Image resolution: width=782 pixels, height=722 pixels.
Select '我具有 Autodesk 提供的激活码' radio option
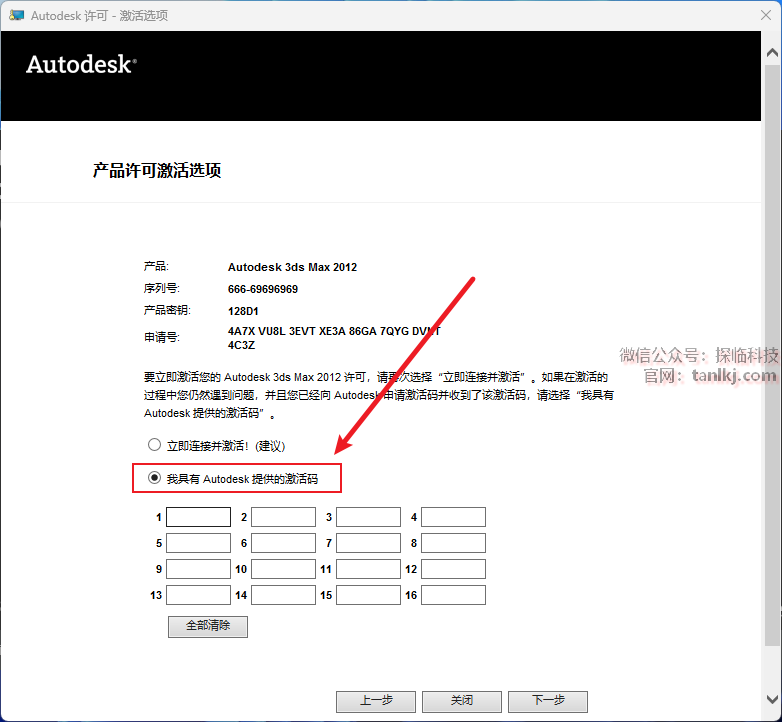pyautogui.click(x=154, y=478)
